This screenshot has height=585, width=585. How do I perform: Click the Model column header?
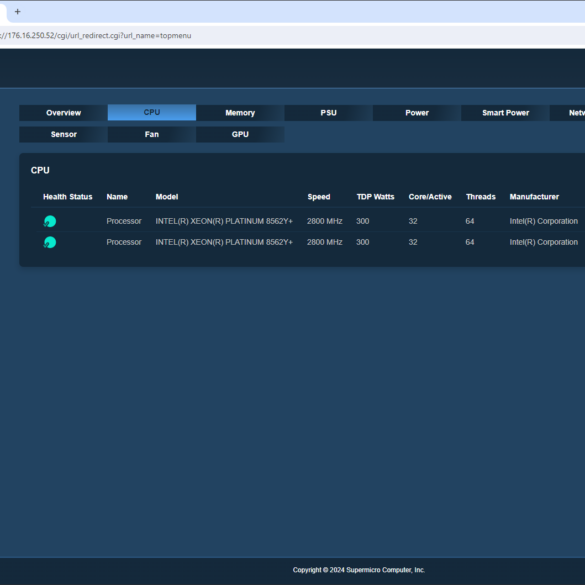pyautogui.click(x=167, y=197)
